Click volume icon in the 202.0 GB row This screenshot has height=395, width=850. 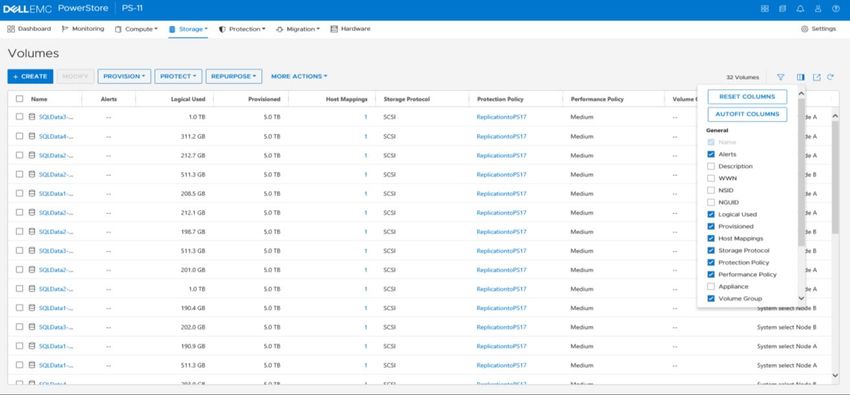[32, 327]
